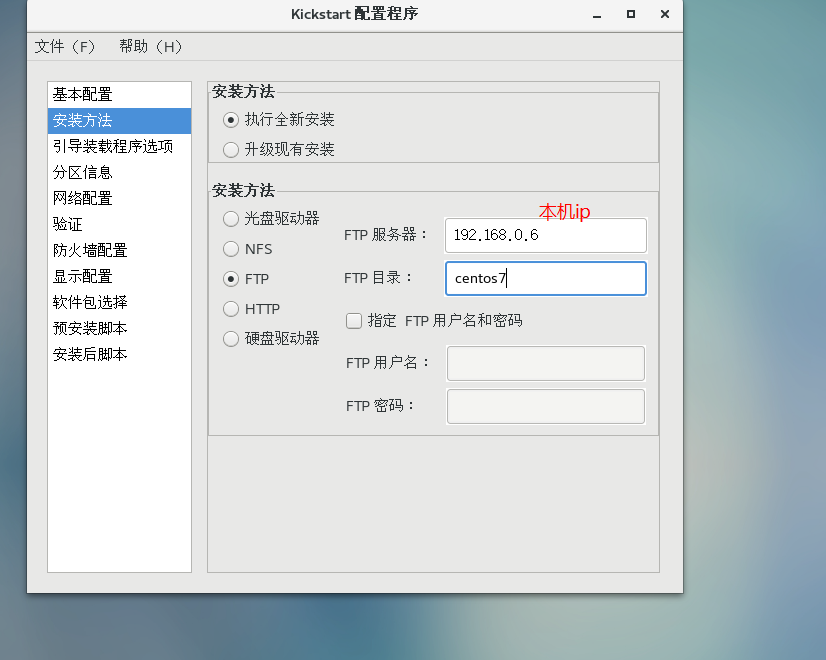Go to 分区信息 section
826x660 pixels.
tap(120, 172)
